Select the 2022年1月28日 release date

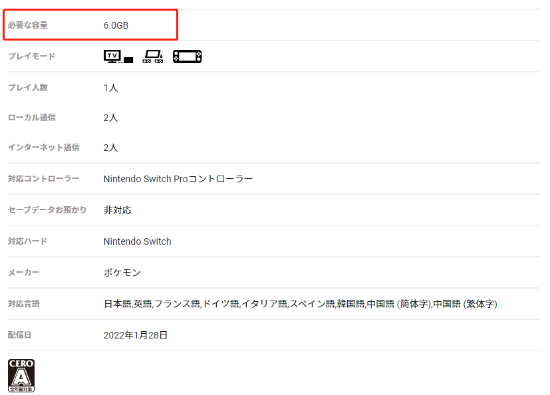135,335
